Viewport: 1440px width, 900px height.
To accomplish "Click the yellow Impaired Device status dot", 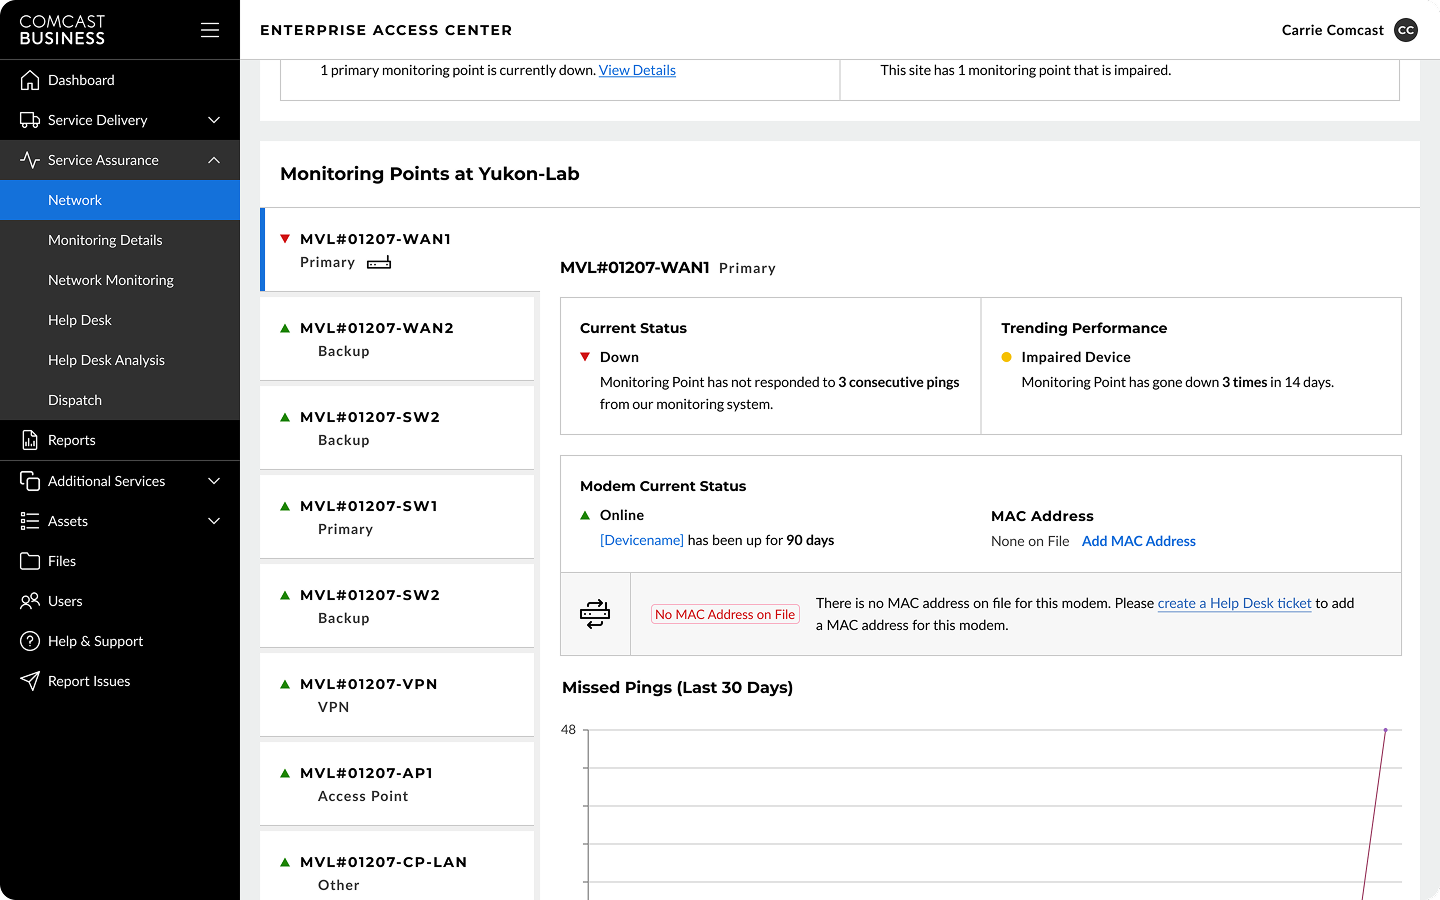I will (1006, 357).
